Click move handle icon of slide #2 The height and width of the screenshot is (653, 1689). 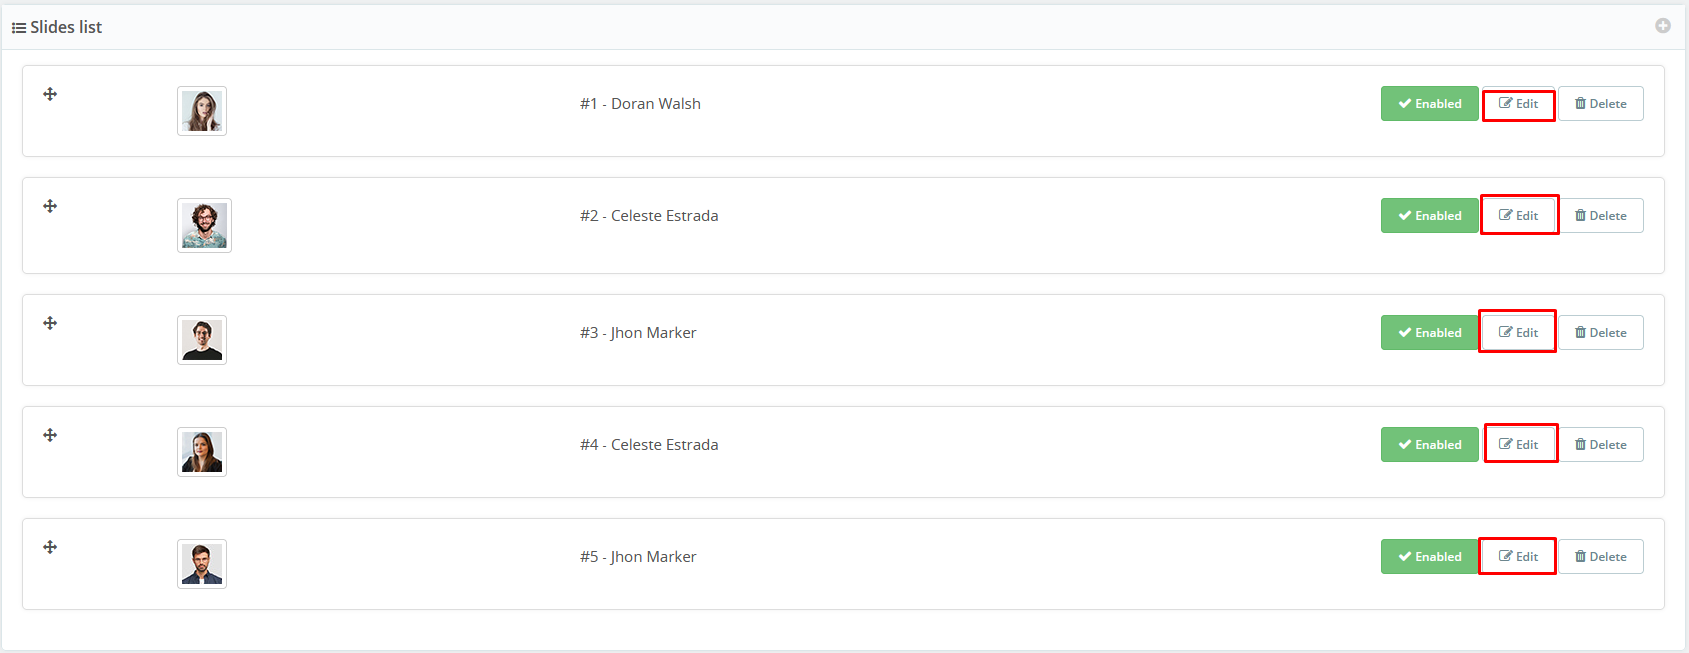[50, 206]
